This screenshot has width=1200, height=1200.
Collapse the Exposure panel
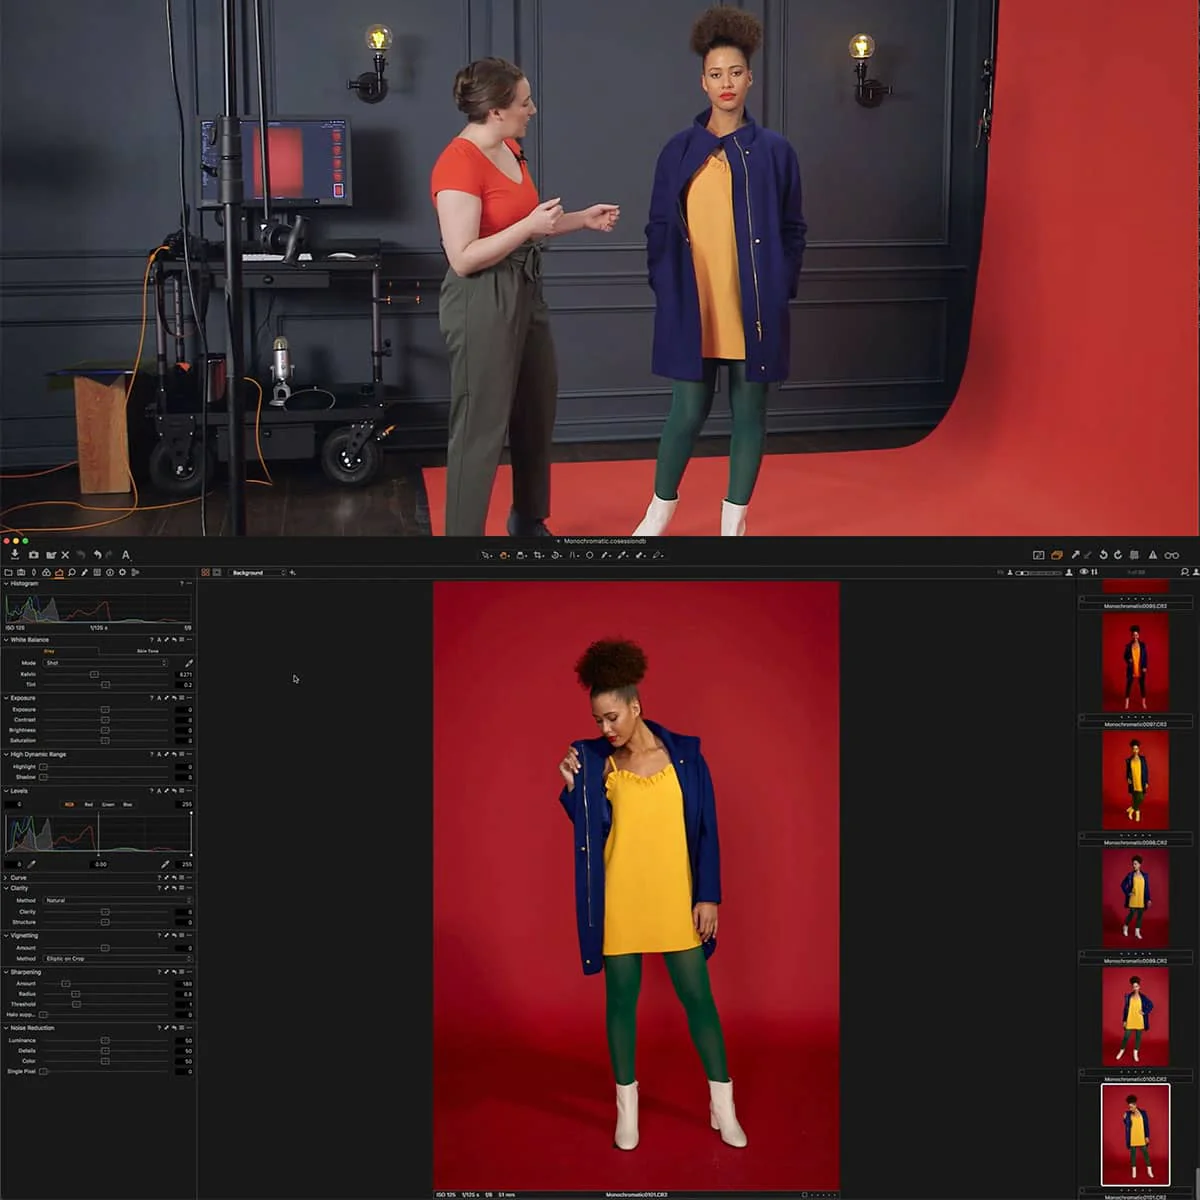click(x=6, y=698)
